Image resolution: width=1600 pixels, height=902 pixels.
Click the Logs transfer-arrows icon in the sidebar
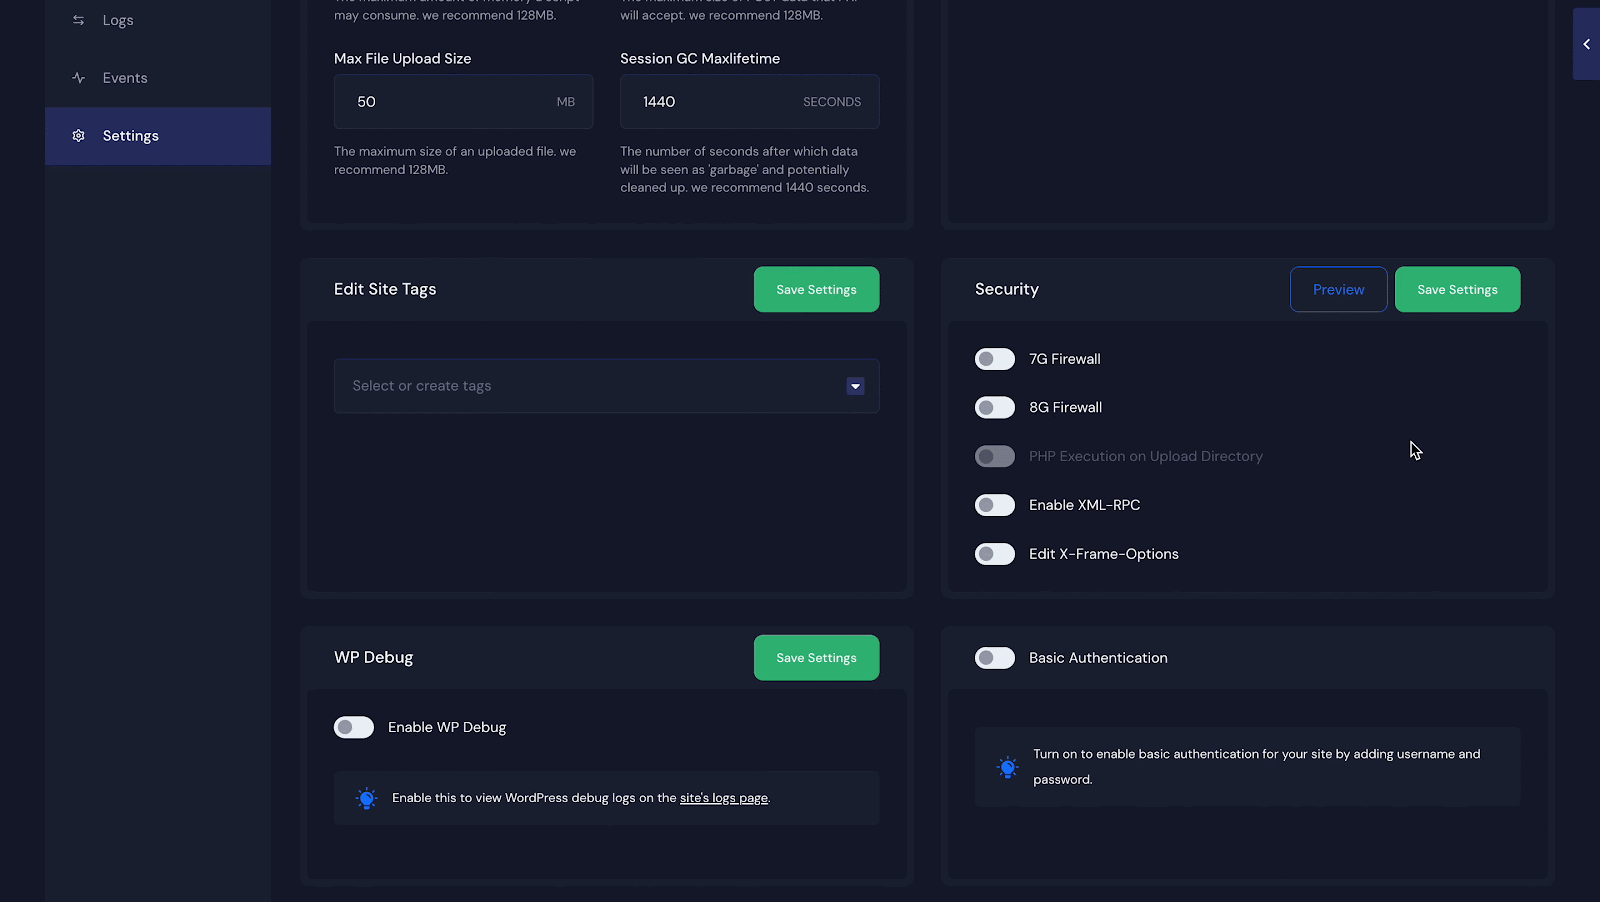point(78,19)
